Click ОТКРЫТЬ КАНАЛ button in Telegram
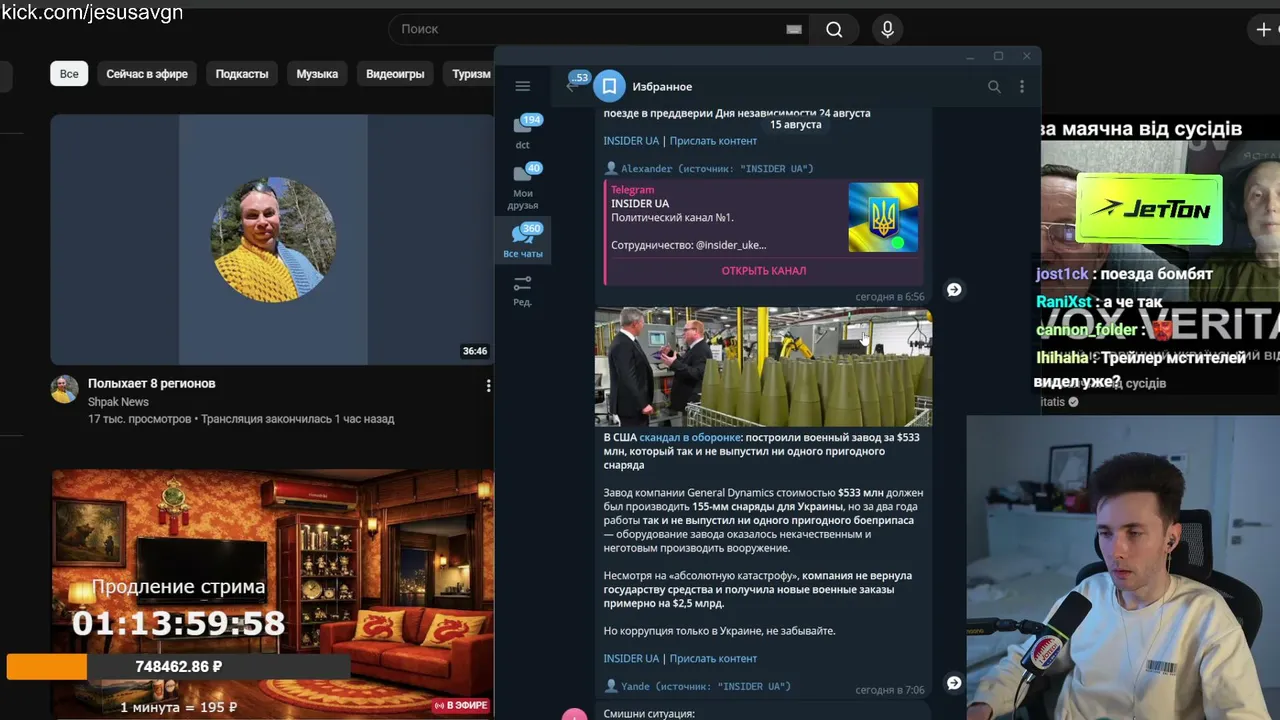The width and height of the screenshot is (1280, 720). 764,271
